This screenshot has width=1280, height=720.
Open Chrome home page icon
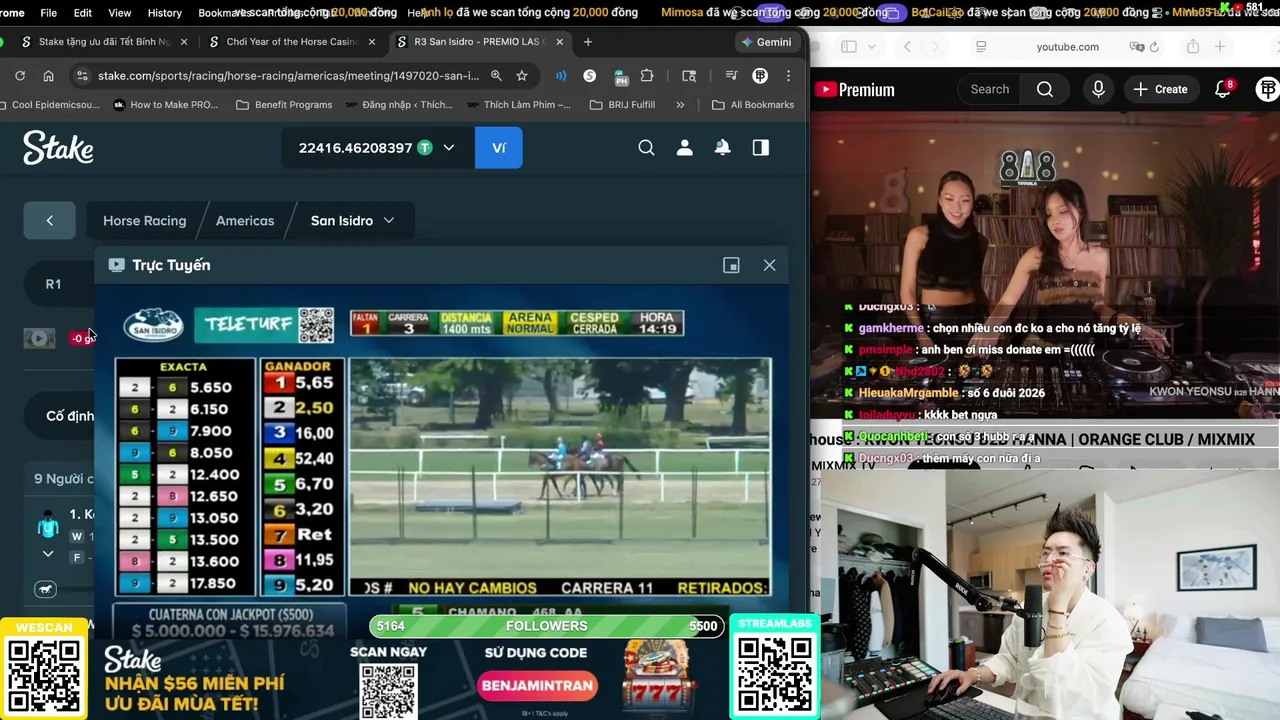(x=48, y=75)
